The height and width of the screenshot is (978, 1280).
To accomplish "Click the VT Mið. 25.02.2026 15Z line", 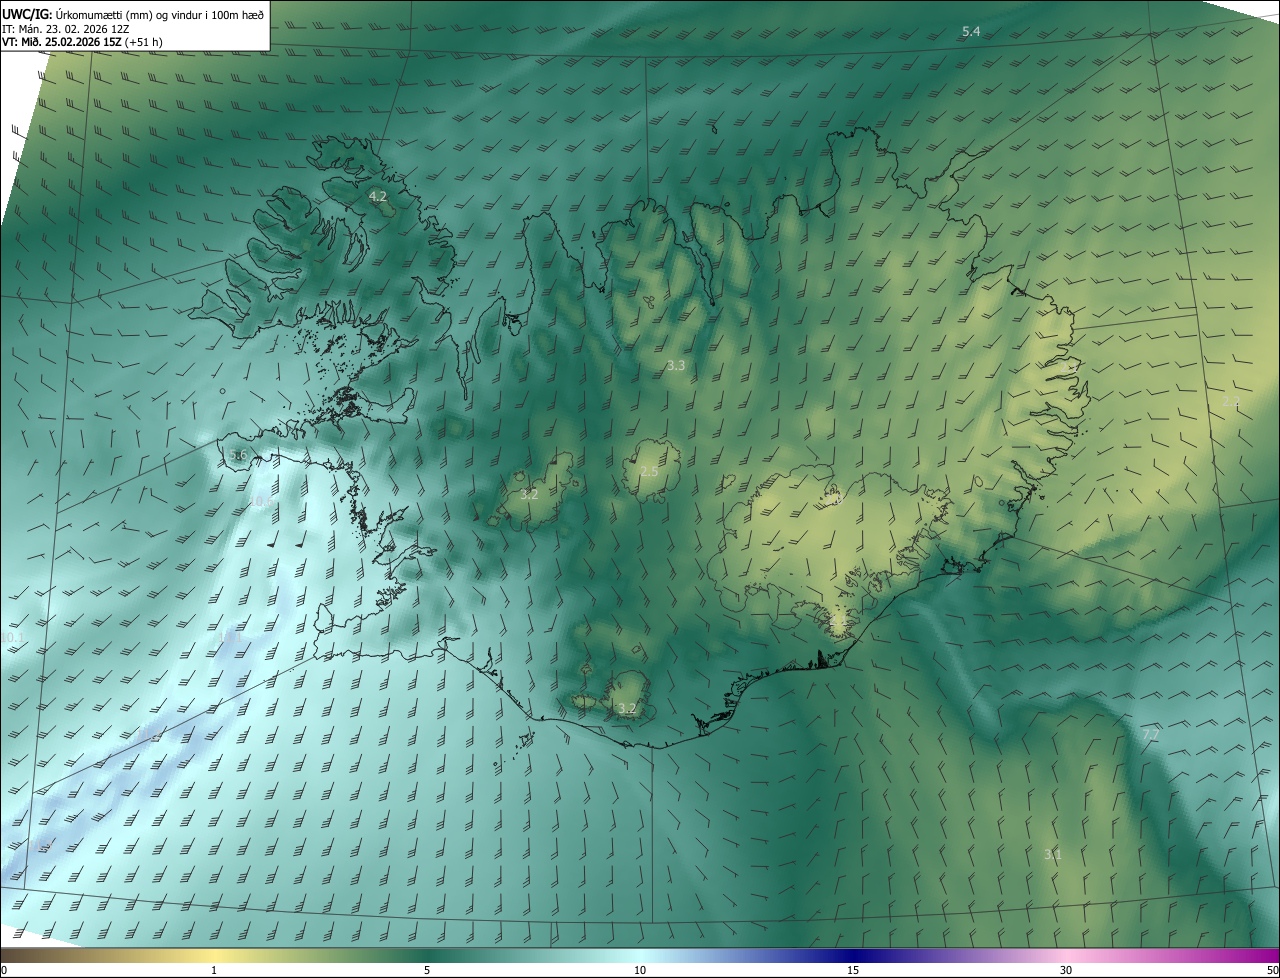I will pos(82,42).
